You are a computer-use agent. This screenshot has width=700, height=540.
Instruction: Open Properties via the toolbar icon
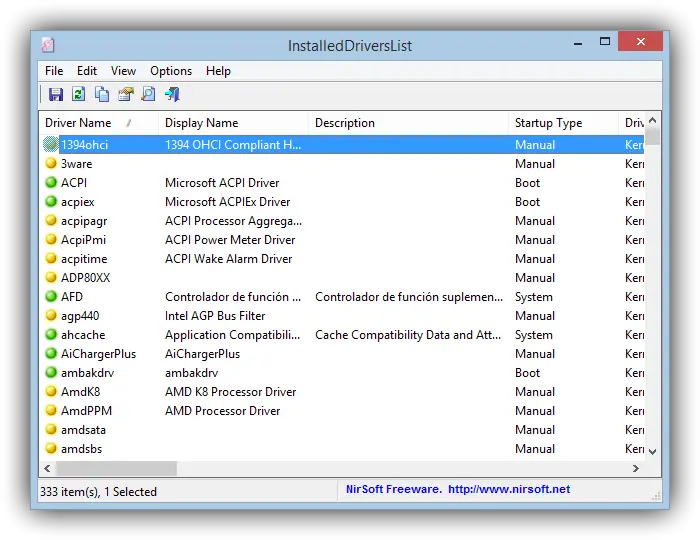tap(125, 94)
